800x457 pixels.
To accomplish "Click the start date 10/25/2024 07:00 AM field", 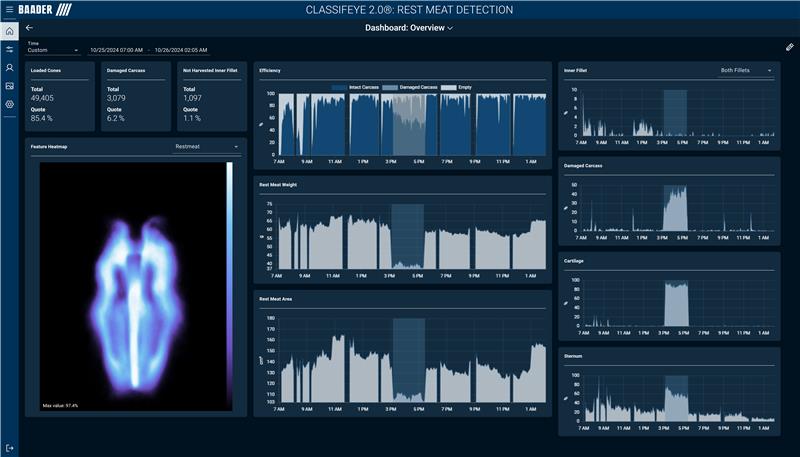I will (x=116, y=49).
